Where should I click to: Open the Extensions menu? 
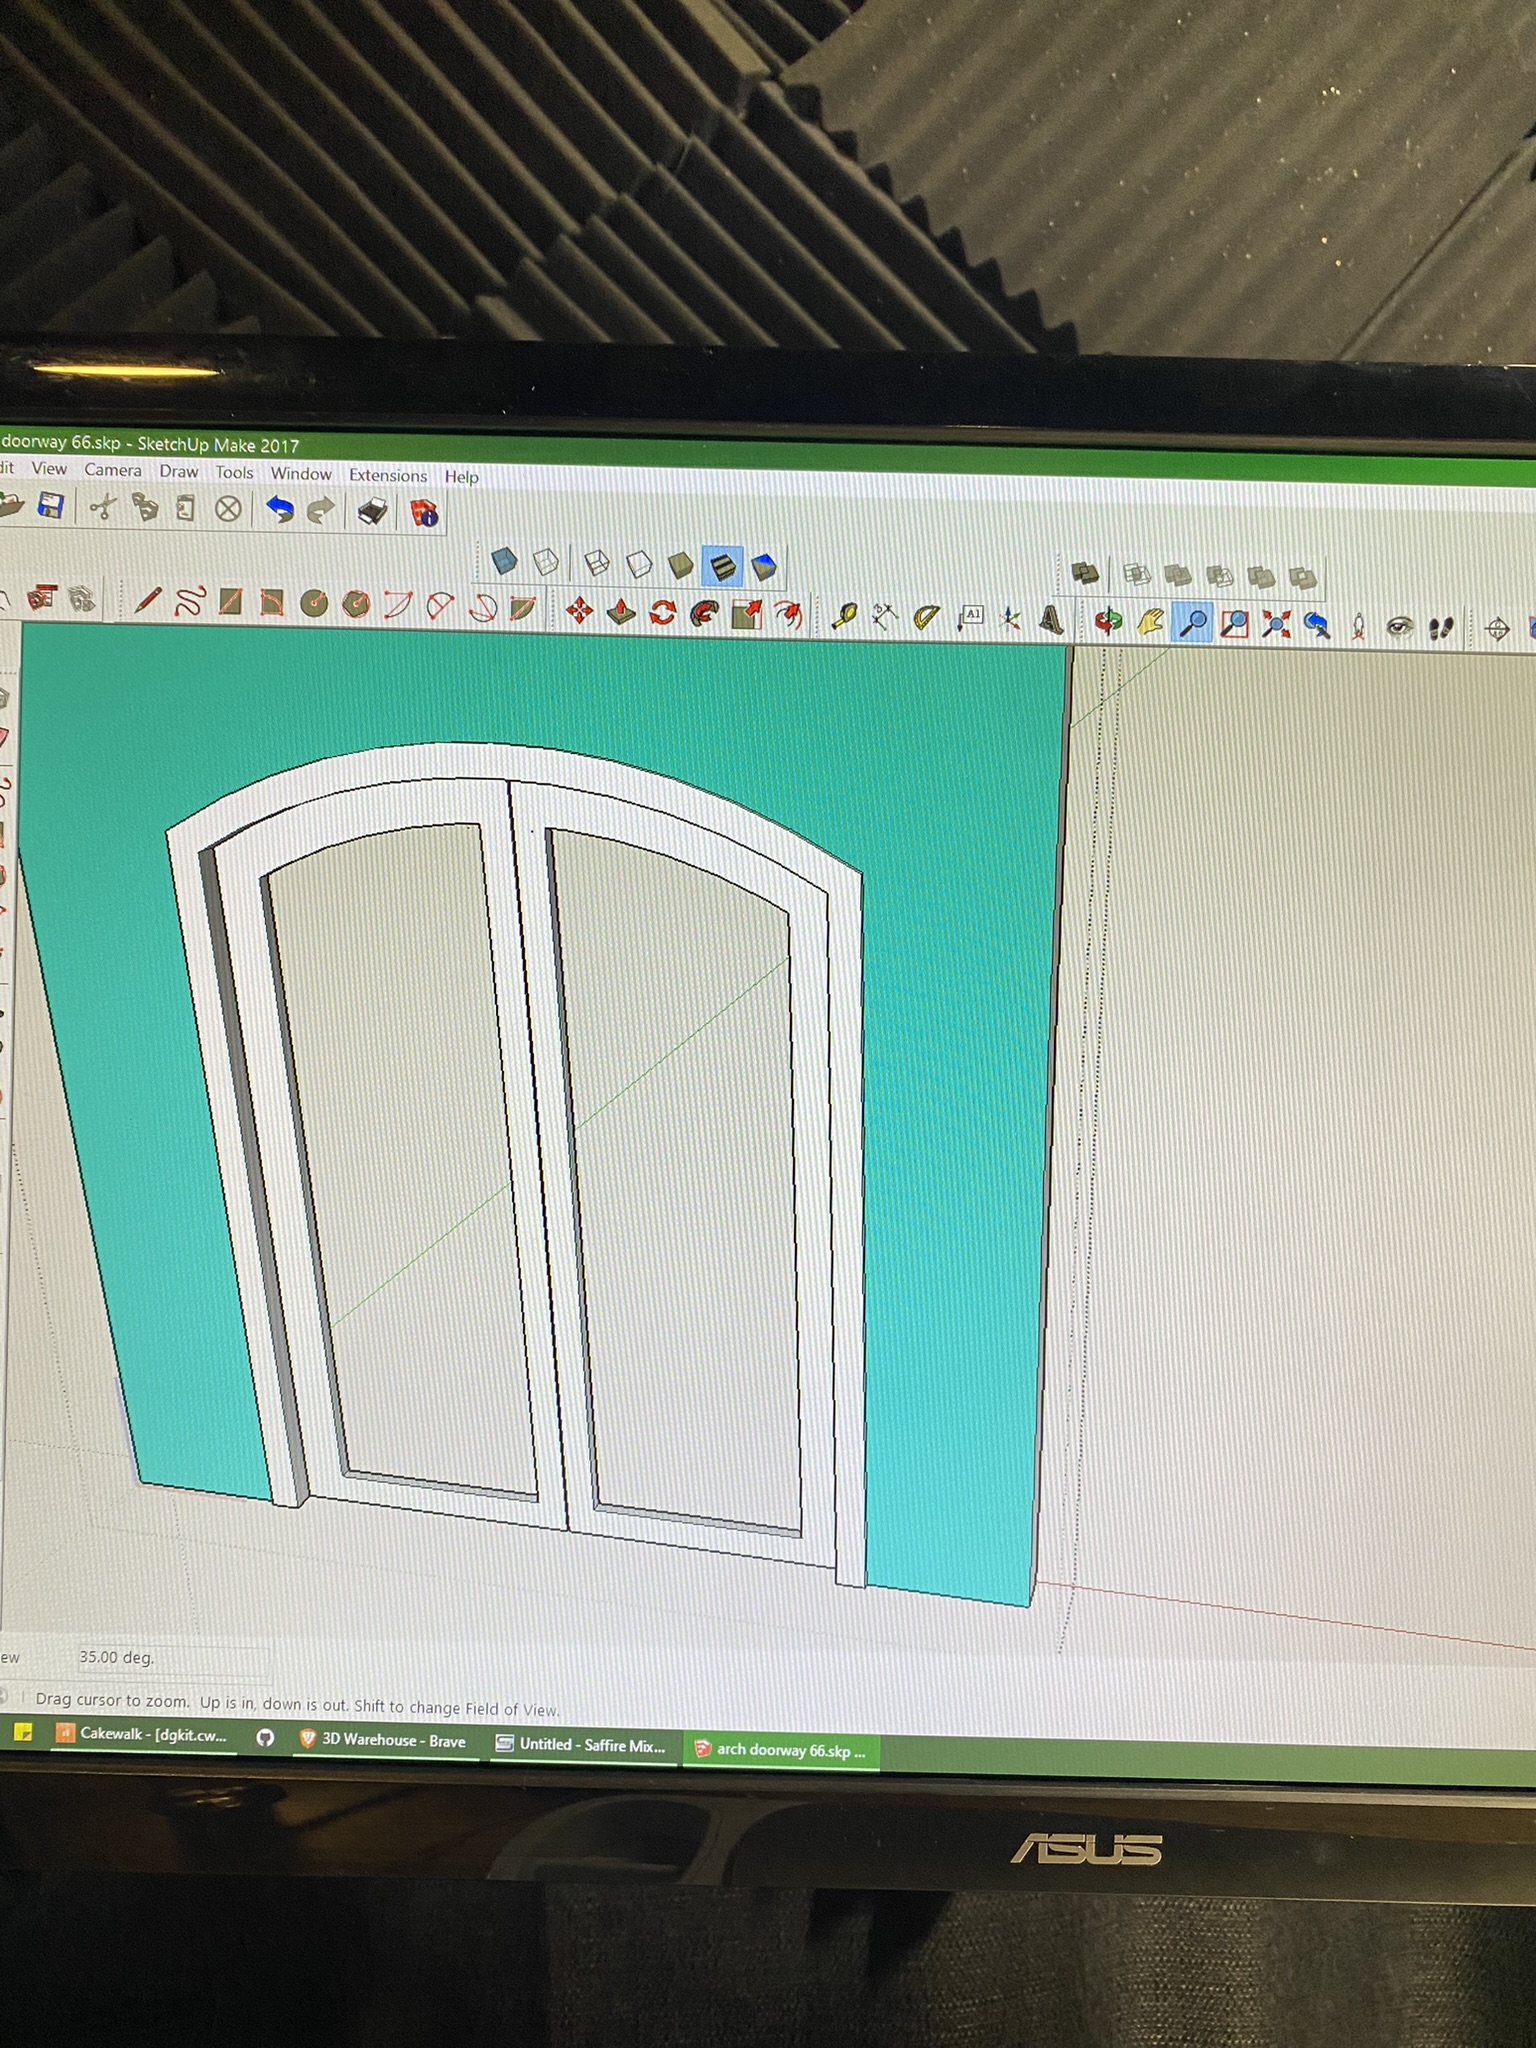click(x=388, y=475)
